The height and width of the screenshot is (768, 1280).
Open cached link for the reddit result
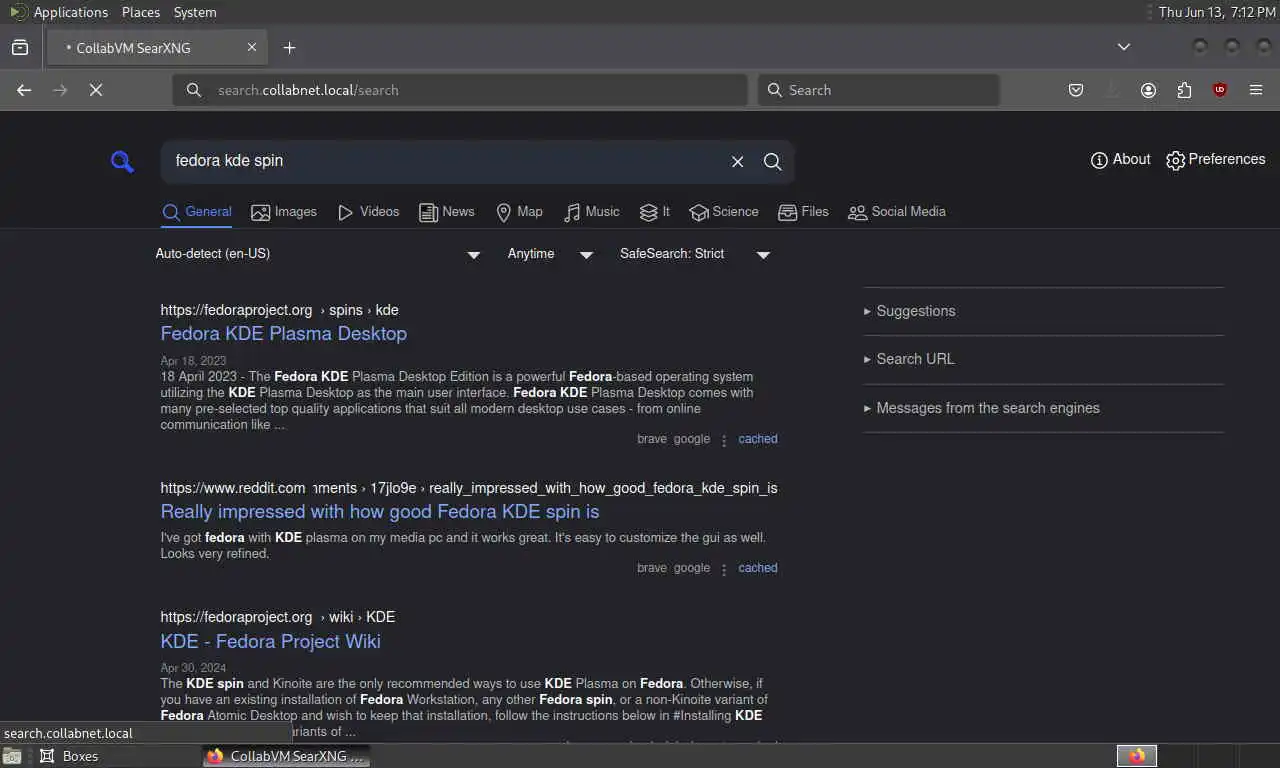(x=758, y=568)
